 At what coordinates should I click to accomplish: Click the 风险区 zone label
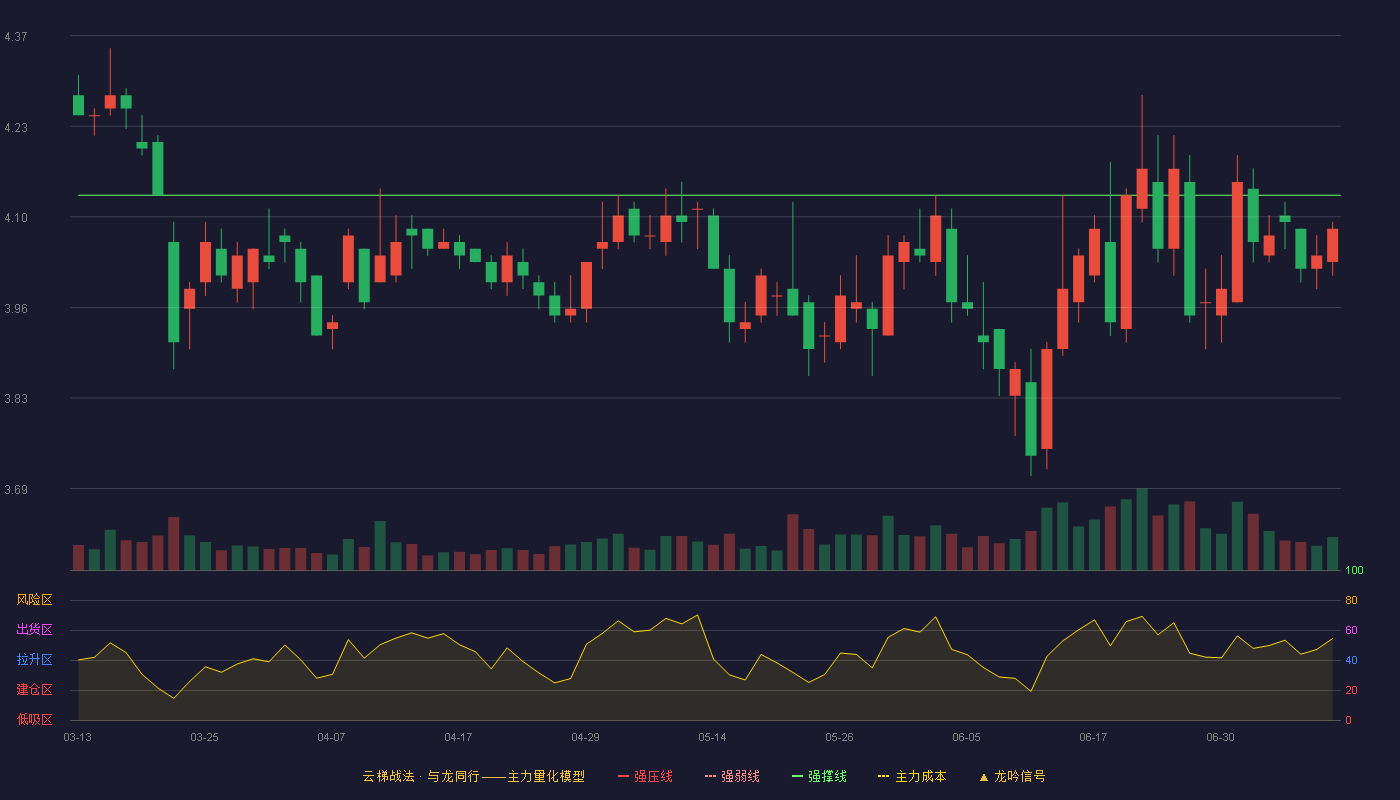(x=34, y=600)
